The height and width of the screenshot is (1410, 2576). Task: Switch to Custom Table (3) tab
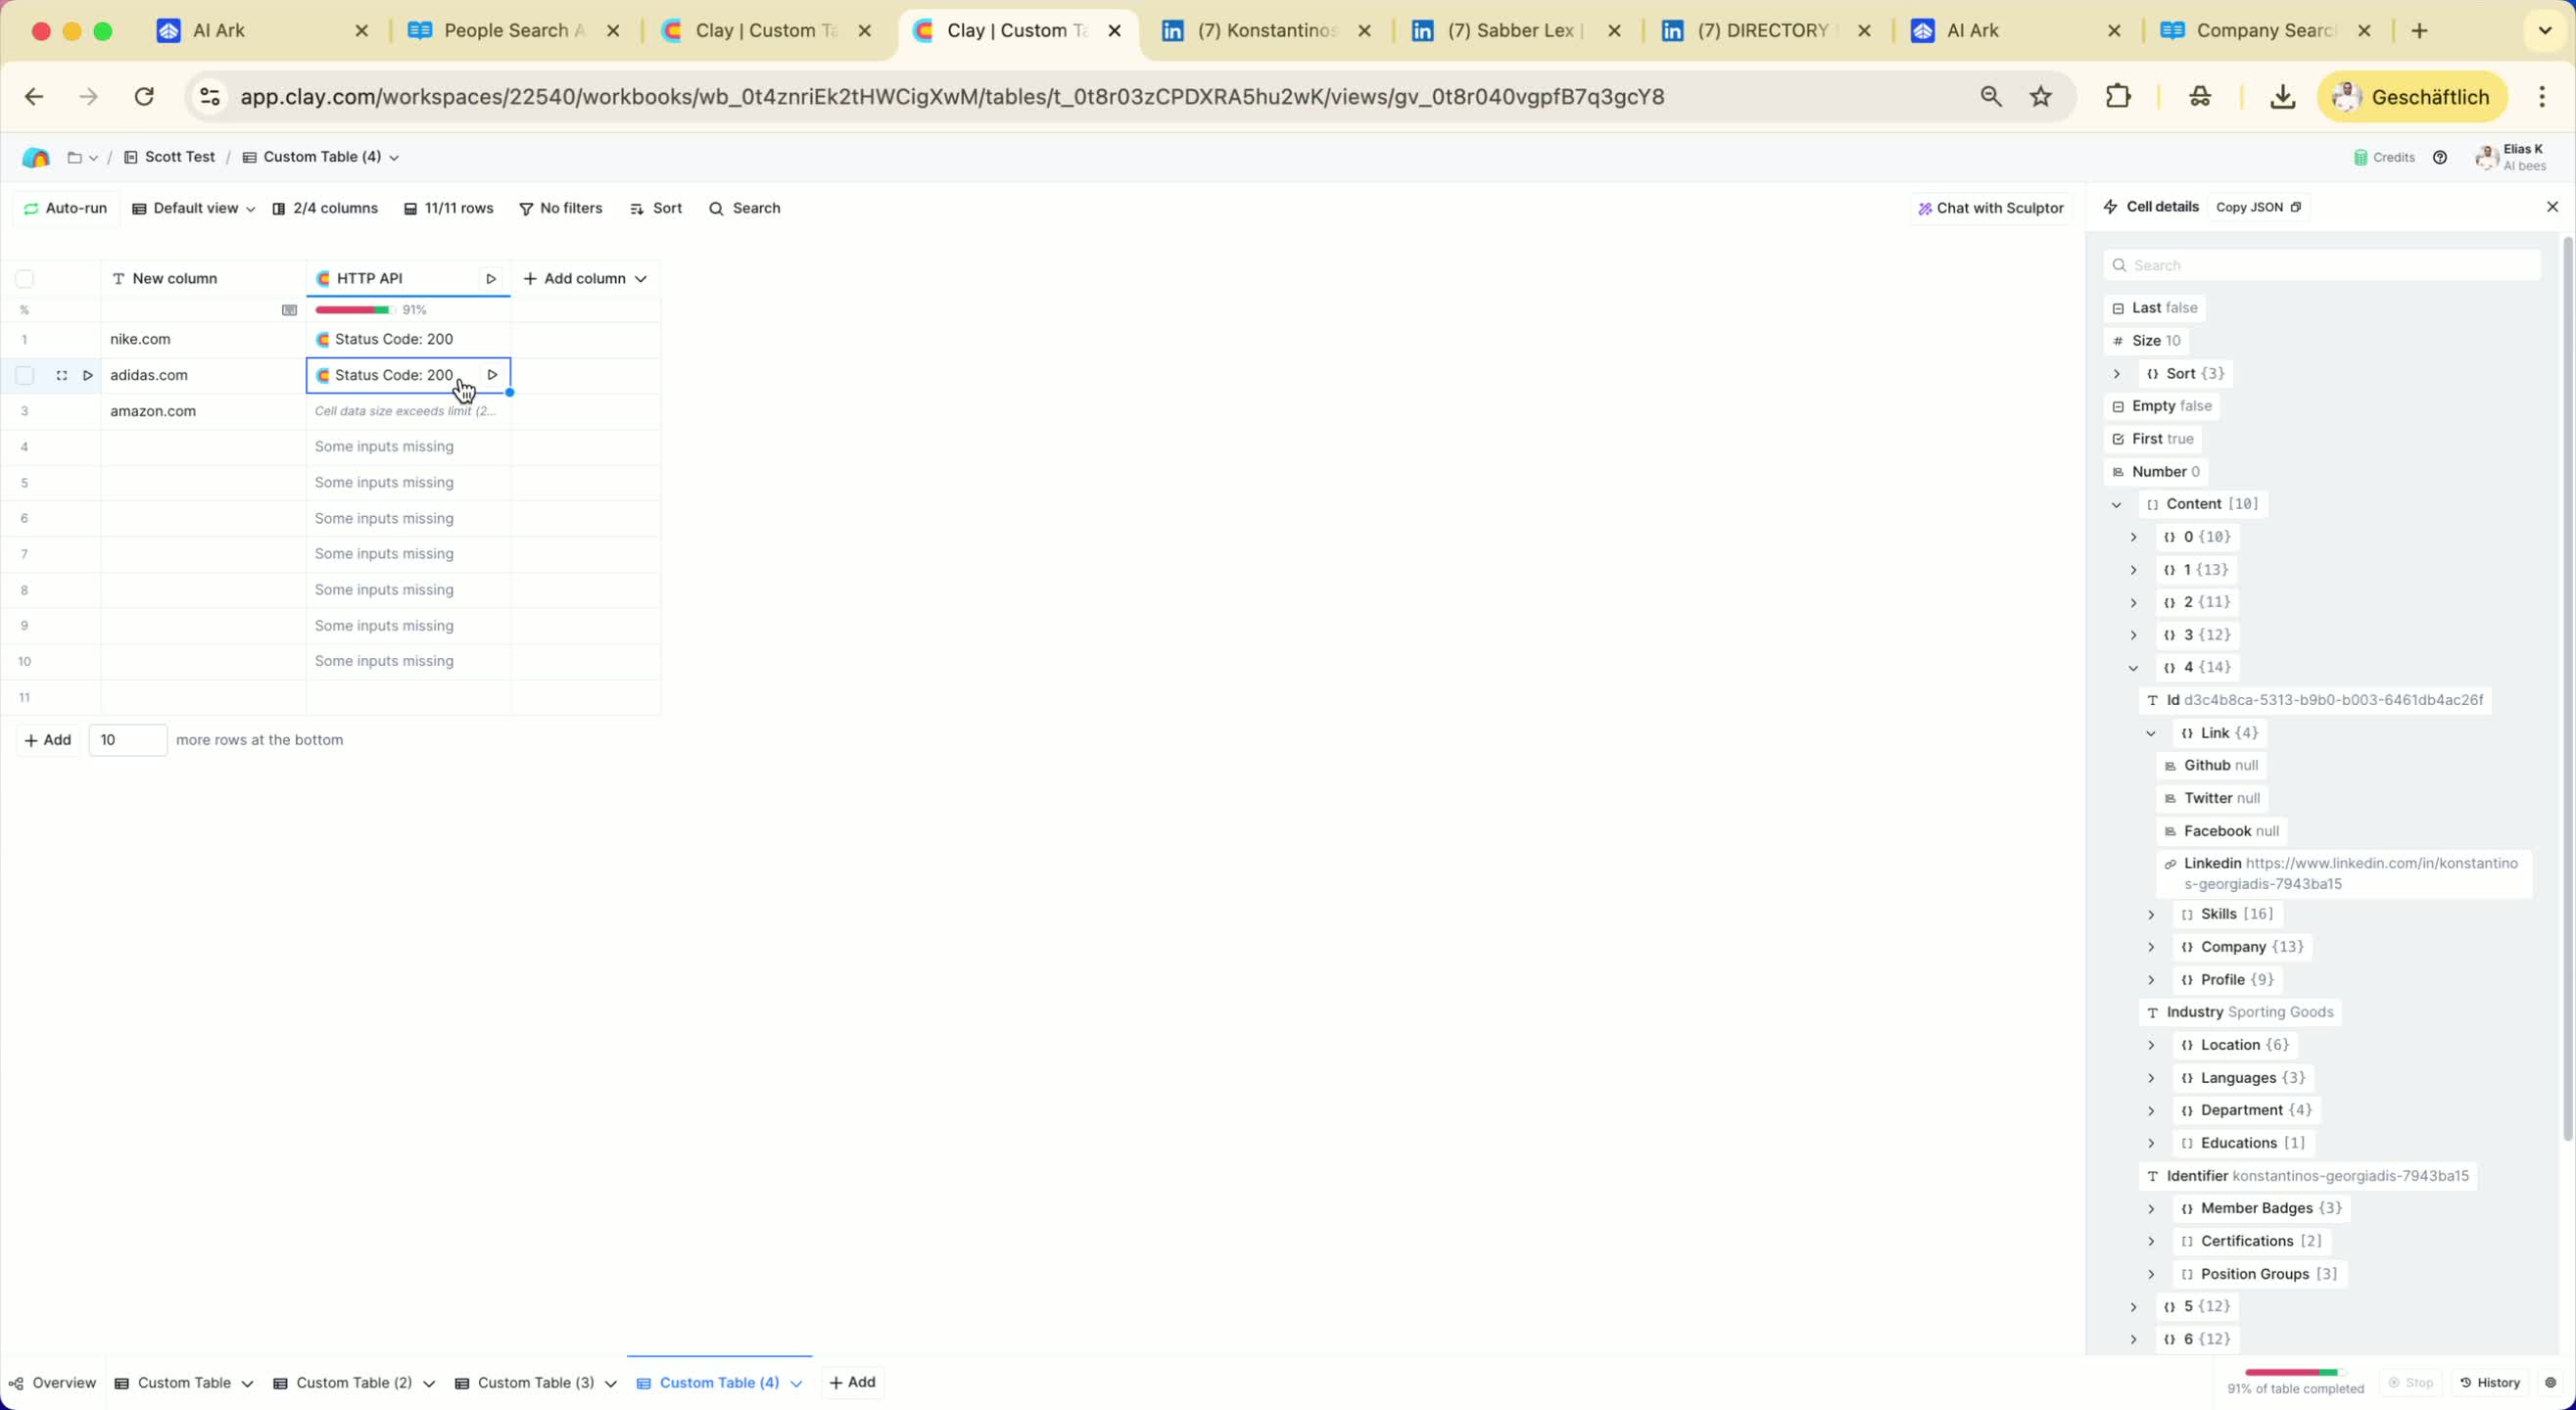535,1382
